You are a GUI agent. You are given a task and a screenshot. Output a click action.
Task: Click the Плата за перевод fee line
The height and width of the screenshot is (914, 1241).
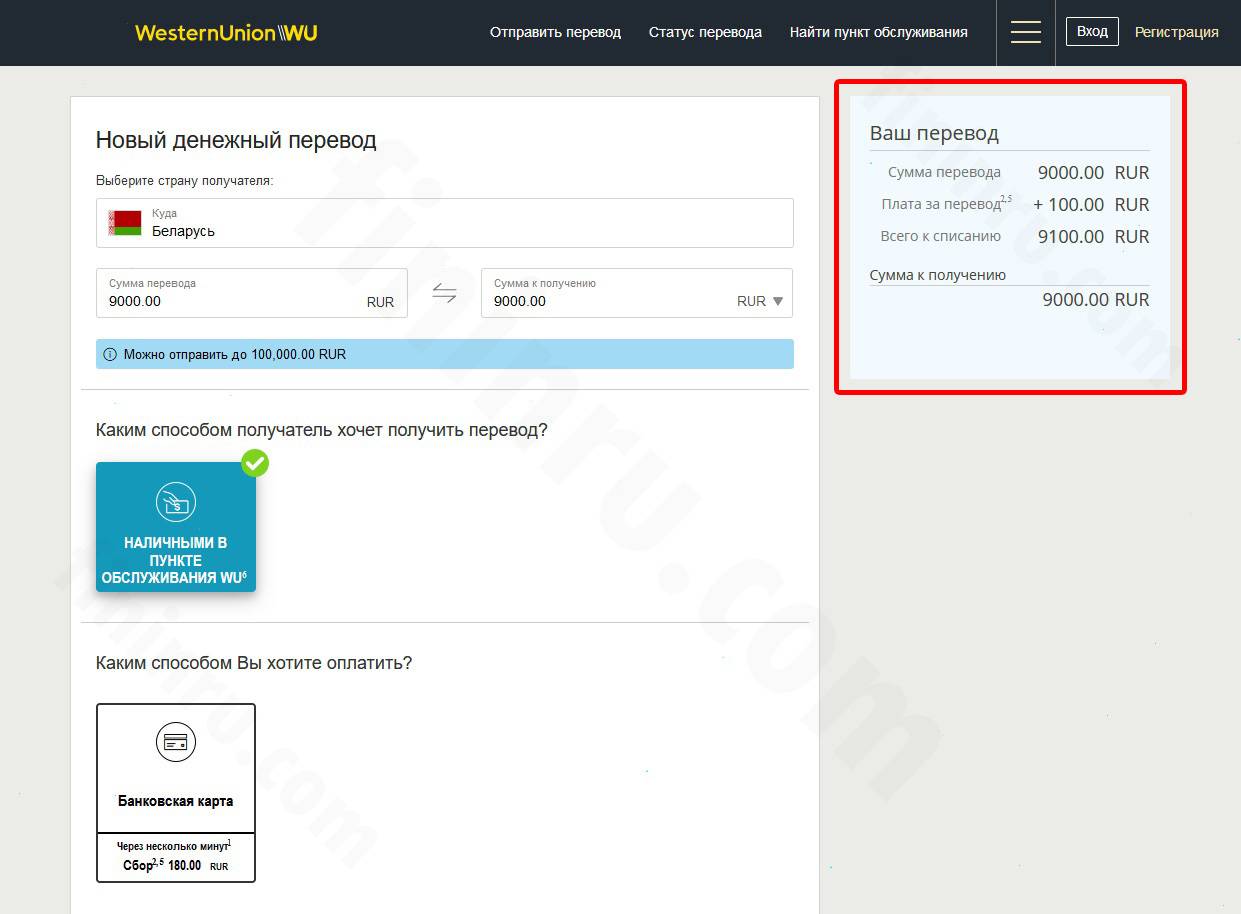coord(1010,204)
